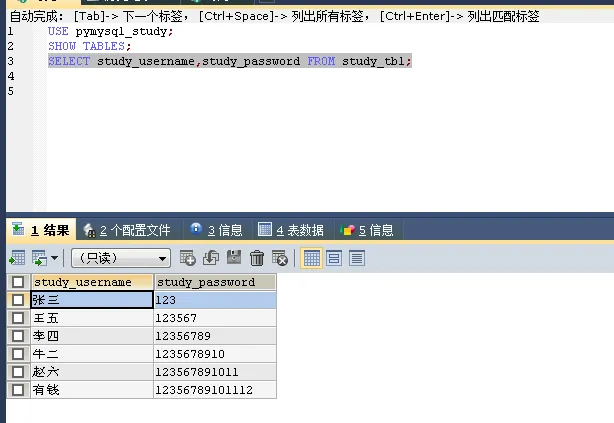614x423 pixels.
Task: Check the row checkbox for 张三
Action: click(18, 300)
